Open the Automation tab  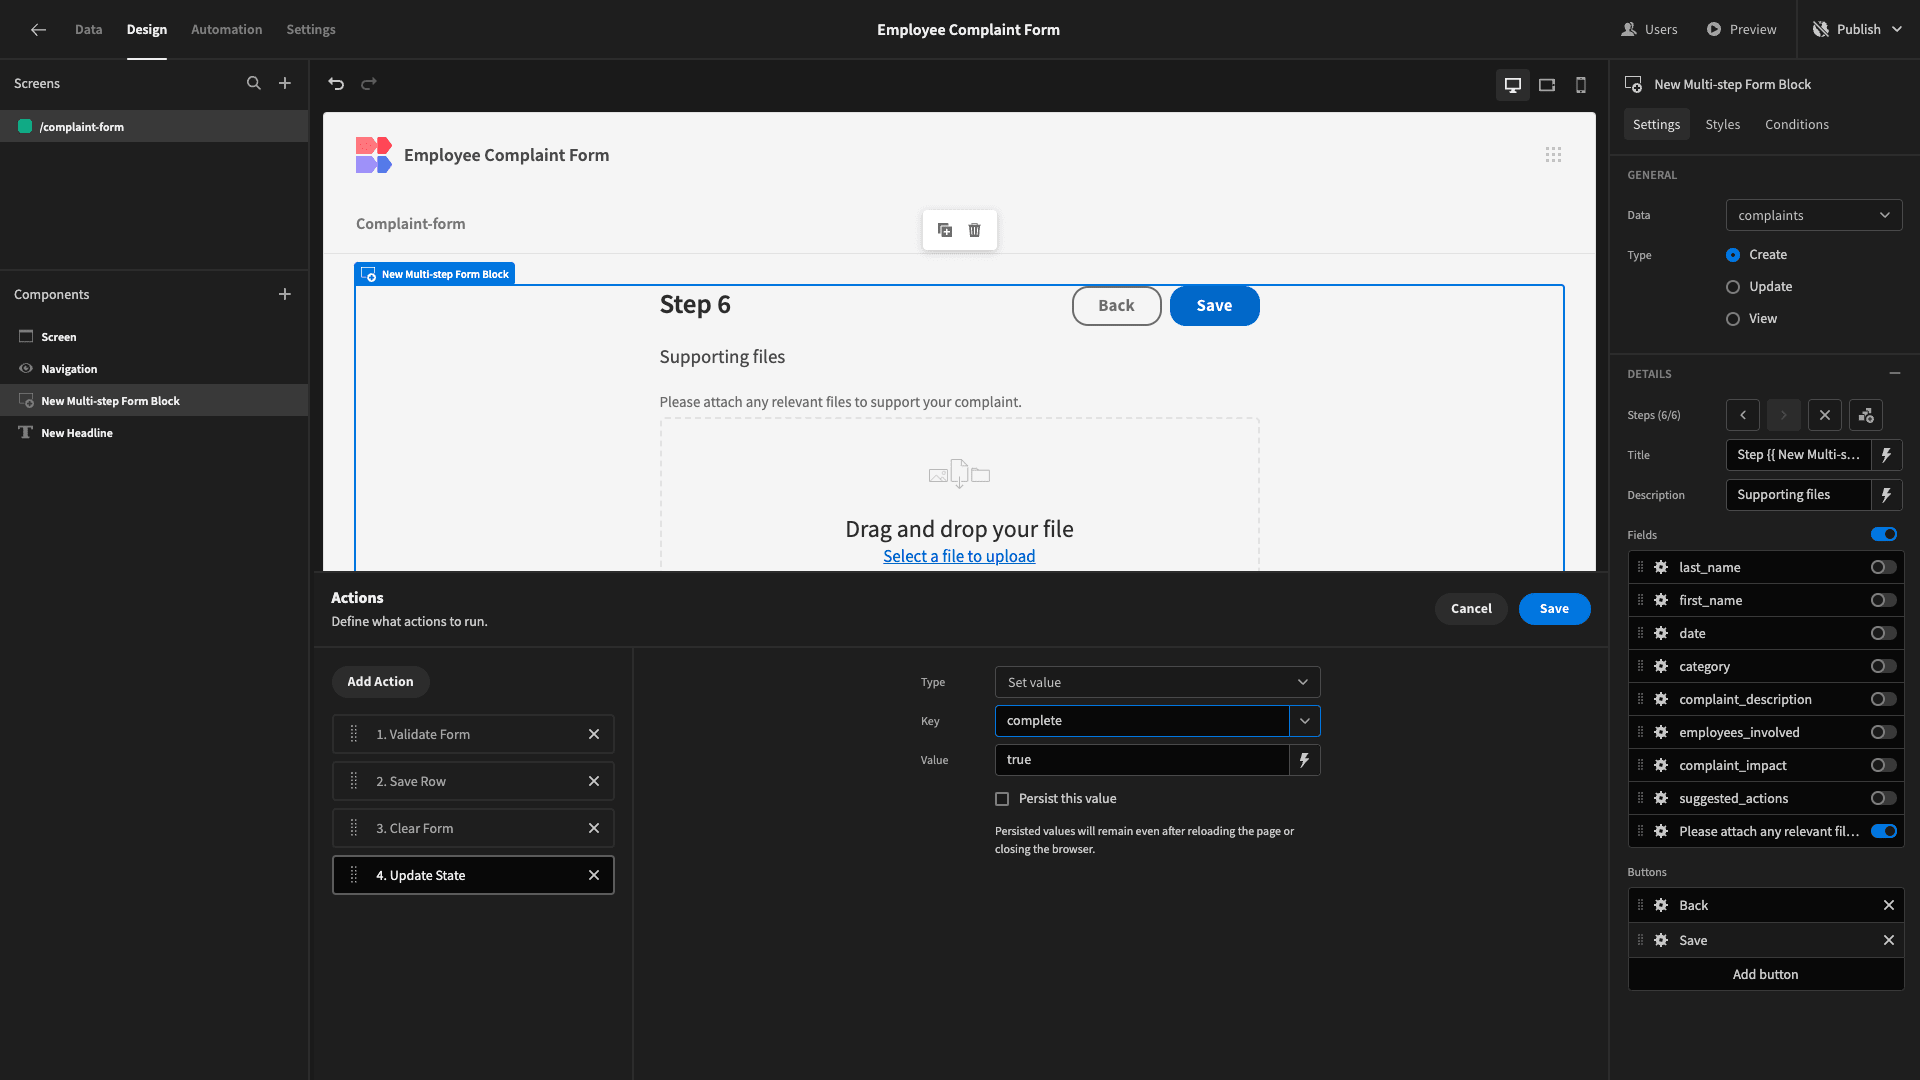coord(227,30)
